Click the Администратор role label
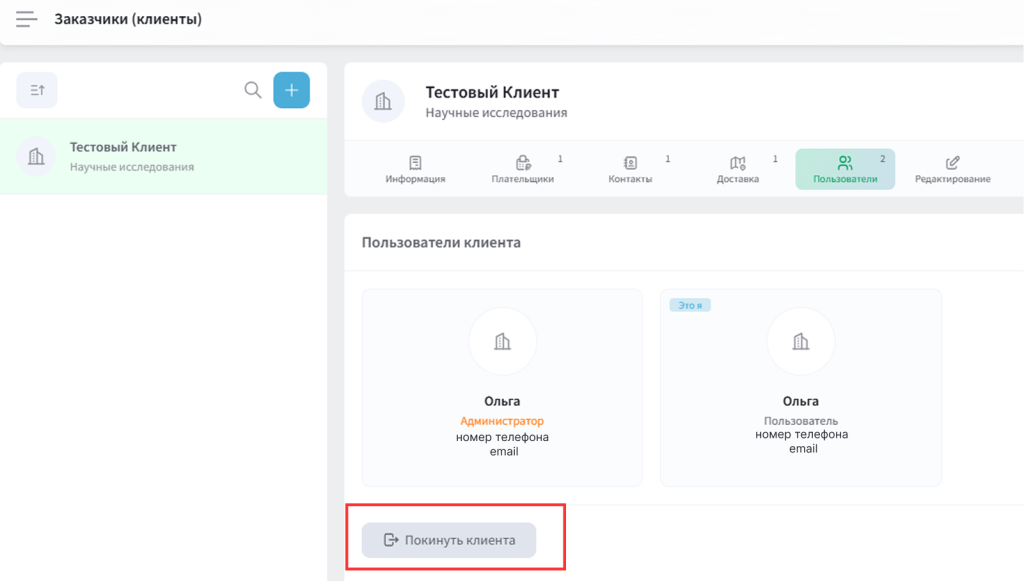 click(x=502, y=421)
